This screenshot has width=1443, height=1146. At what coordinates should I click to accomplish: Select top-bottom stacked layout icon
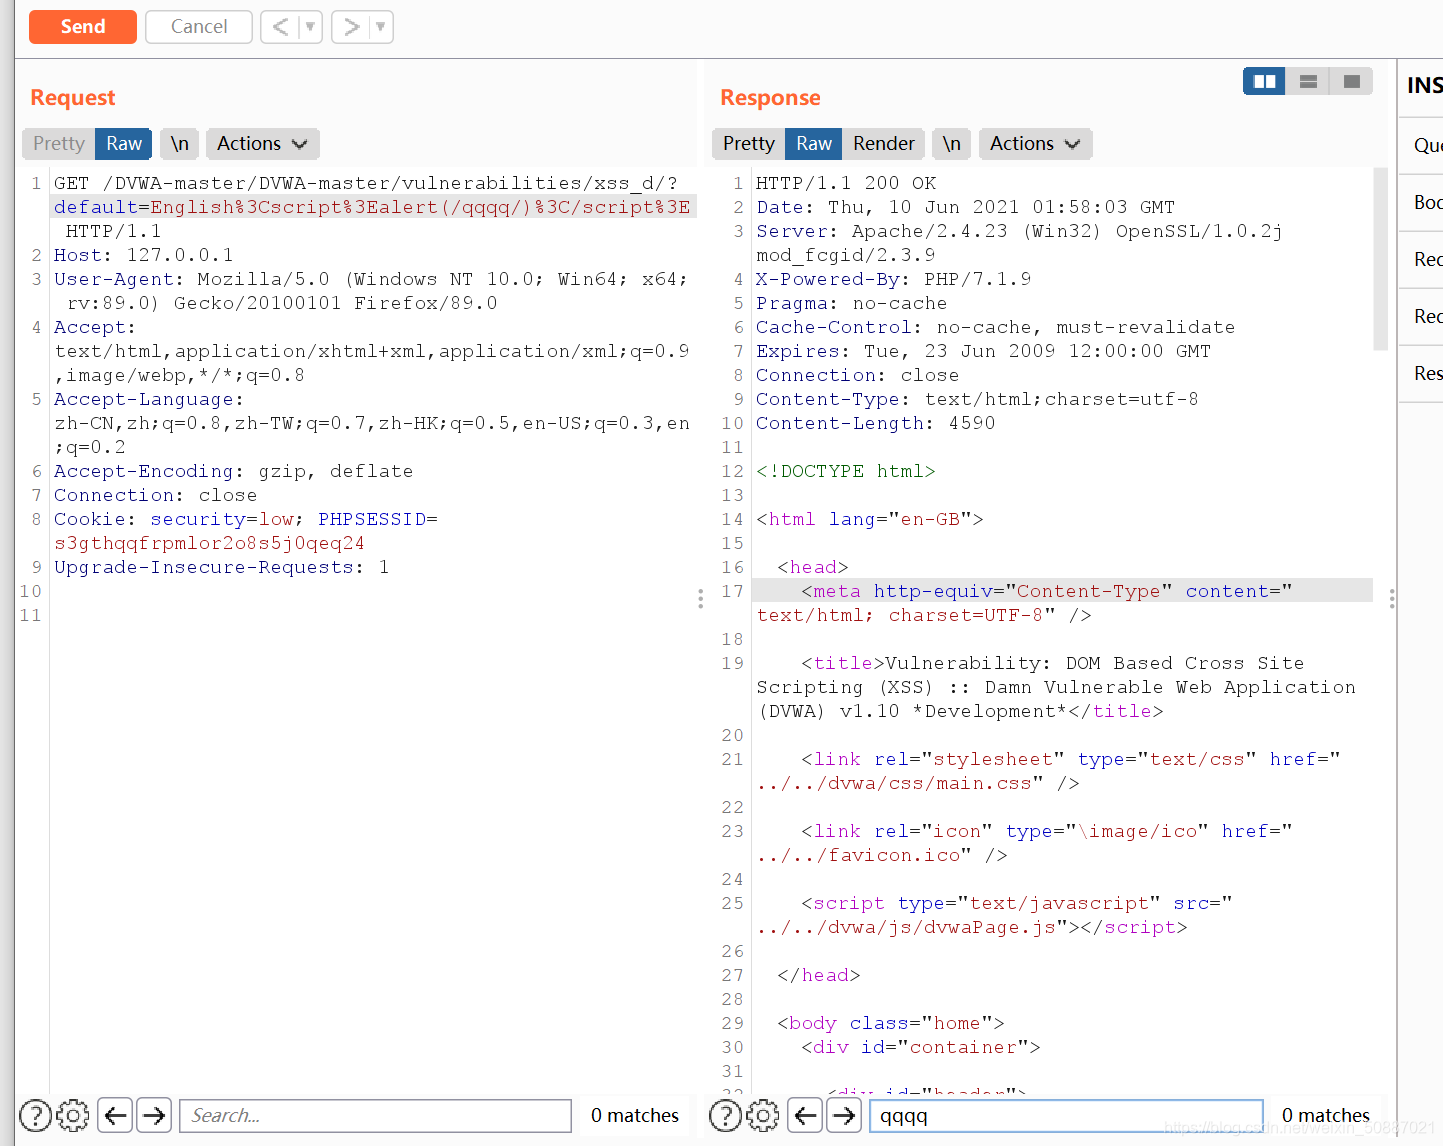coord(1308,81)
